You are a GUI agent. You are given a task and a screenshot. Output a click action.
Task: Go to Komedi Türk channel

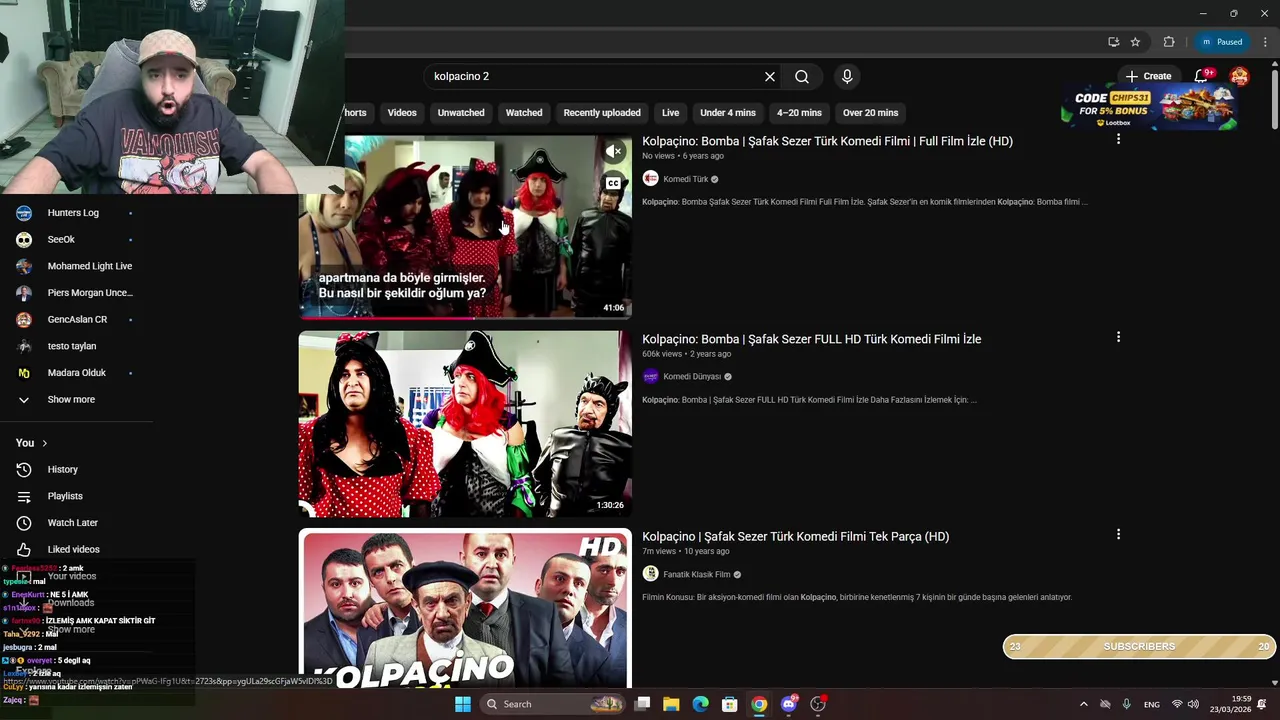pos(685,179)
